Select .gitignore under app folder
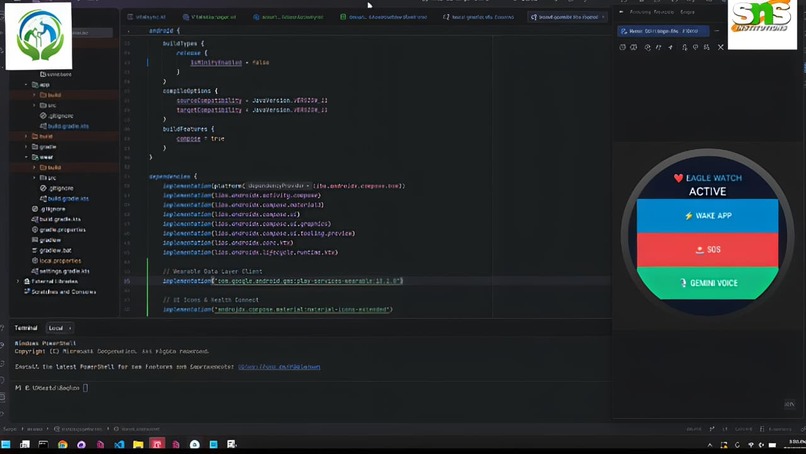 click(57, 116)
